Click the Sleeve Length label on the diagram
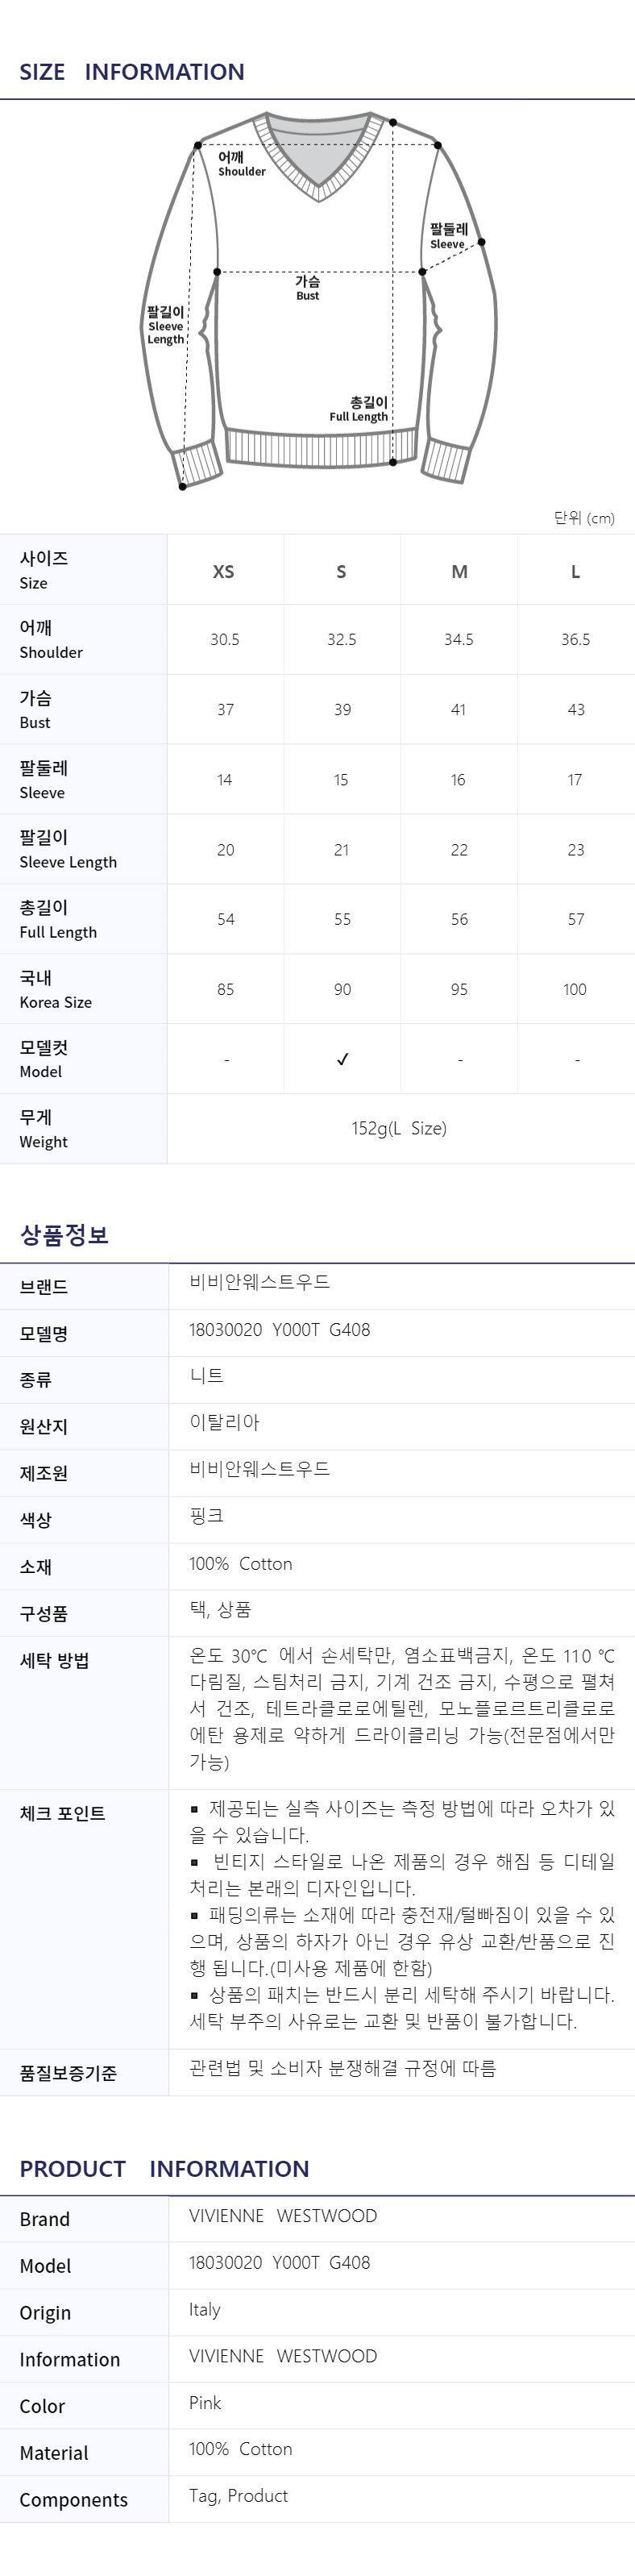The height and width of the screenshot is (2576, 635). click(166, 326)
